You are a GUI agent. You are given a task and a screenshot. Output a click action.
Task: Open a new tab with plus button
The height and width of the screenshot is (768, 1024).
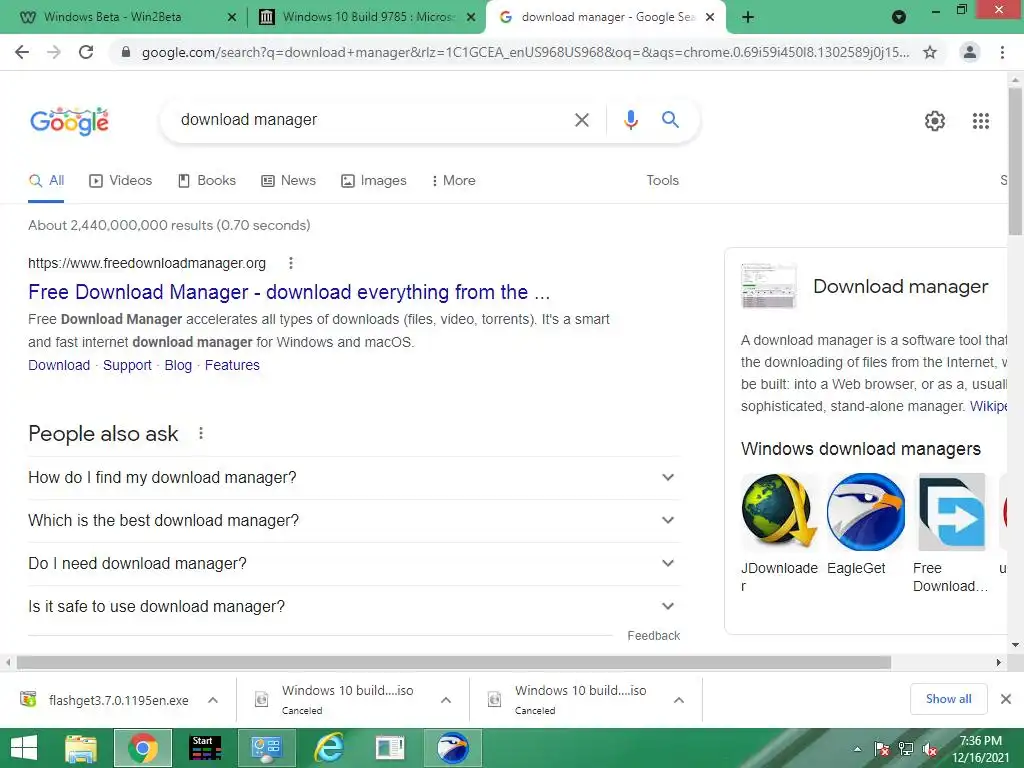pos(748,17)
